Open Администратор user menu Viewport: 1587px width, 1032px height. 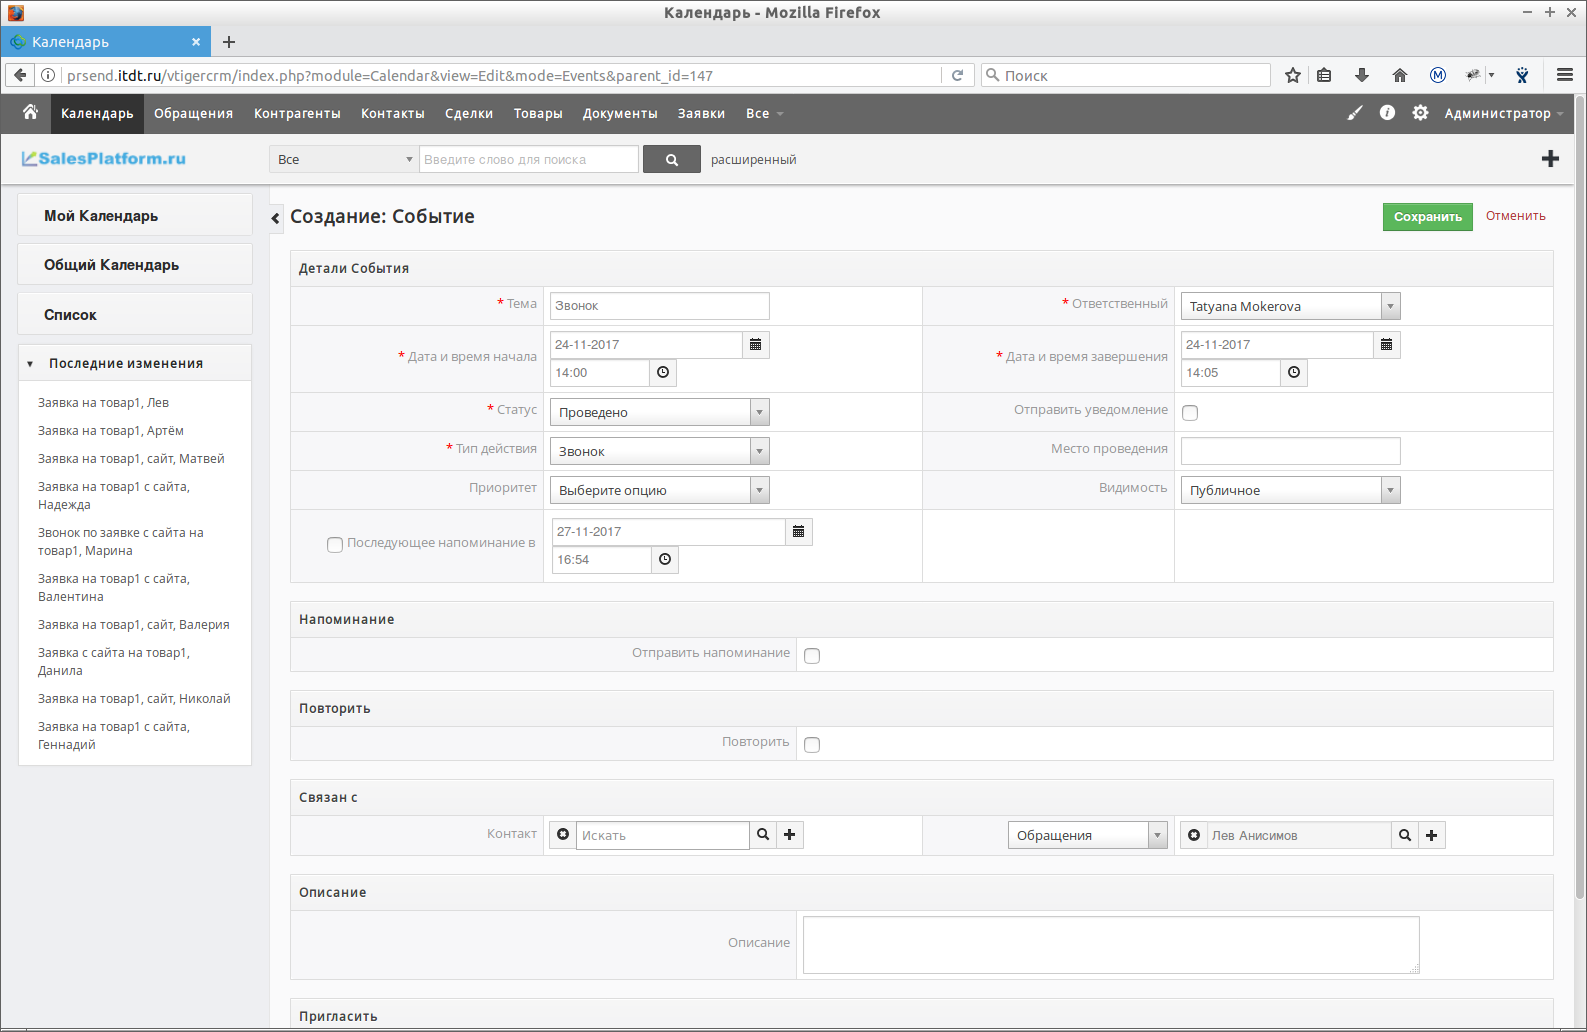(1503, 113)
